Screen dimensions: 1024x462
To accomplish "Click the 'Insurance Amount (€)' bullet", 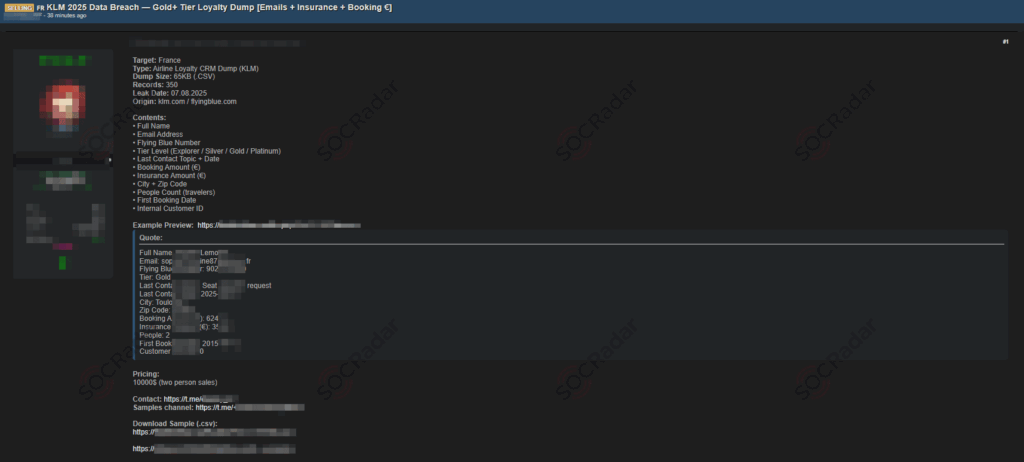I will [168, 176].
